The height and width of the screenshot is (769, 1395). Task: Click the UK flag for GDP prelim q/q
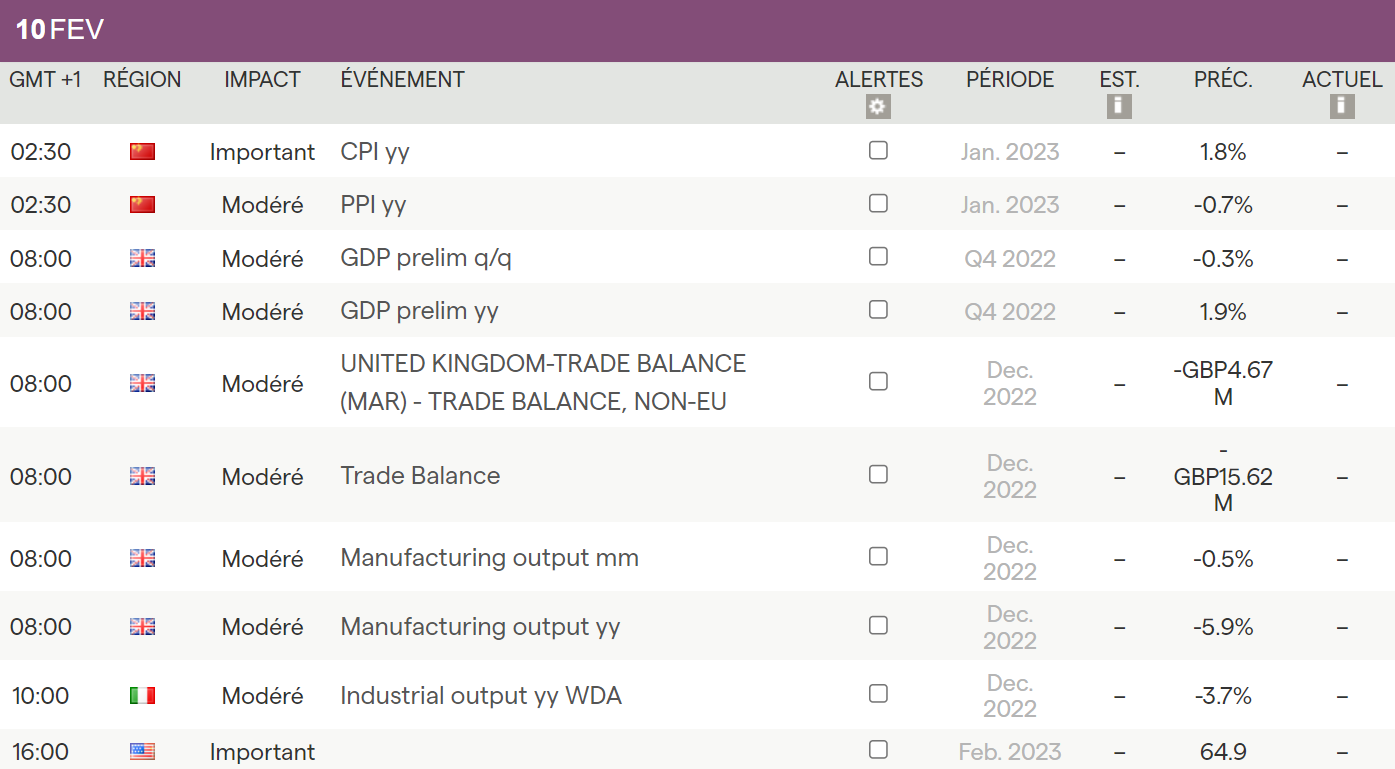pyautogui.click(x=143, y=258)
